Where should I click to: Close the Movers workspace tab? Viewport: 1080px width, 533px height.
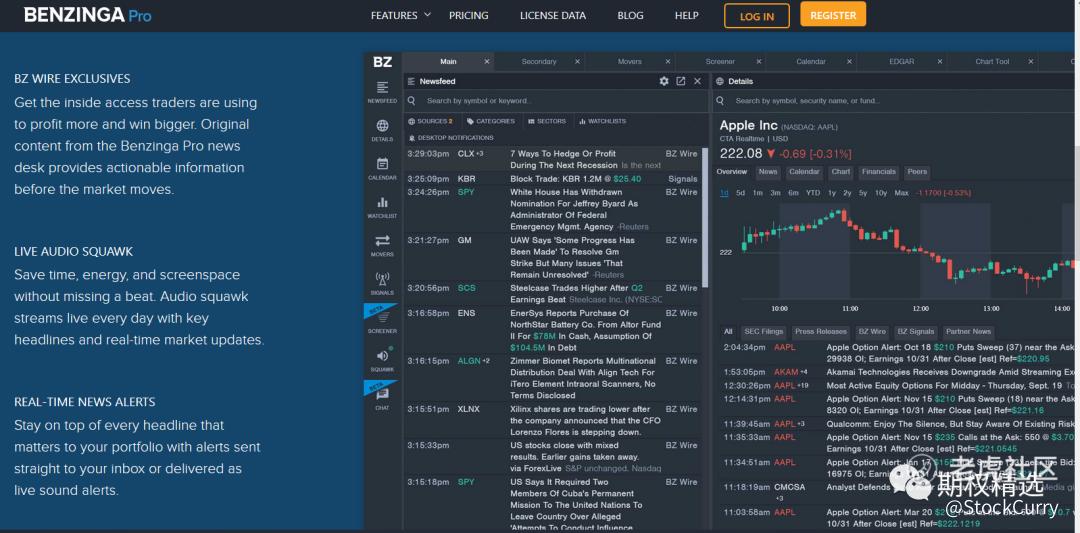point(668,61)
